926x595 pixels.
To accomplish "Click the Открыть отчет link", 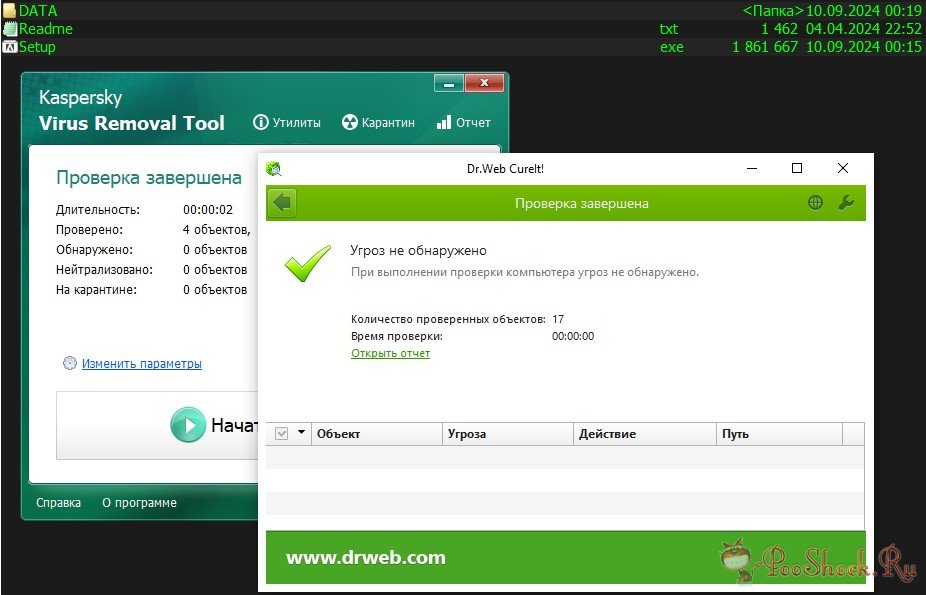I will click(x=390, y=353).
